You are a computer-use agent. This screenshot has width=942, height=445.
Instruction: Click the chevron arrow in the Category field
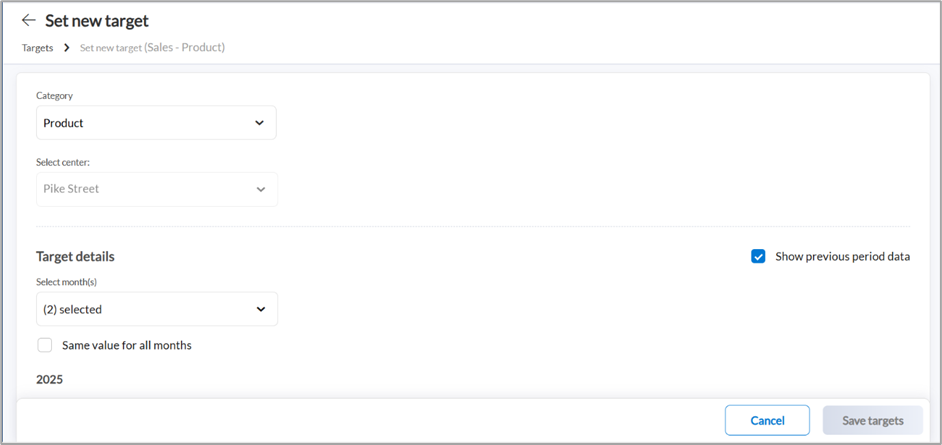[x=260, y=123]
